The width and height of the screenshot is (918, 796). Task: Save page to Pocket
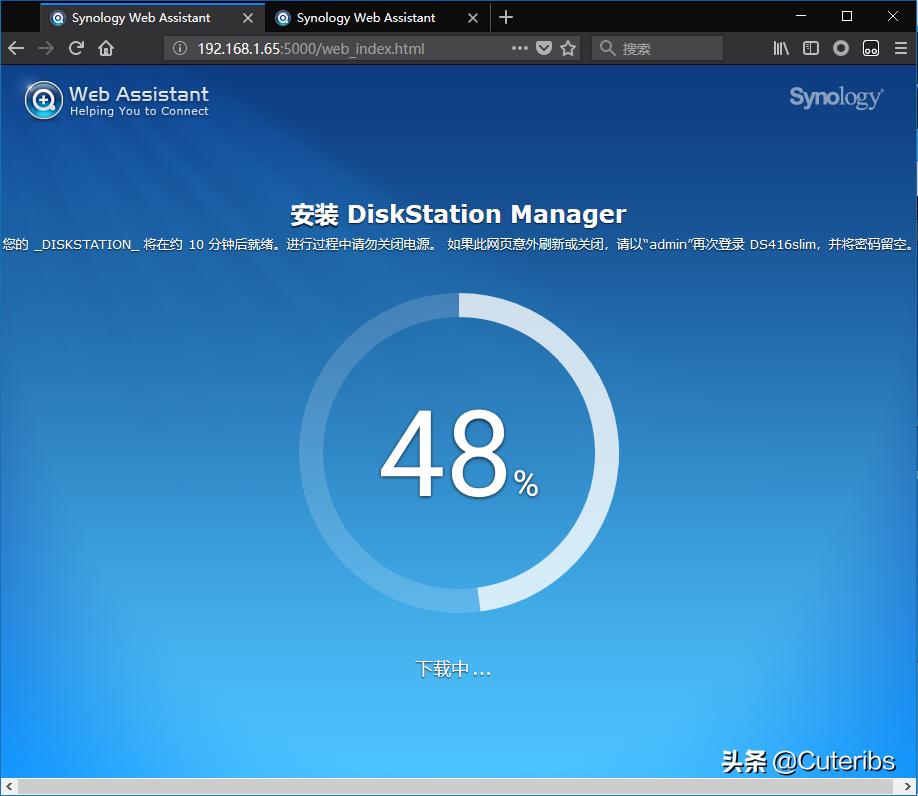[x=544, y=48]
